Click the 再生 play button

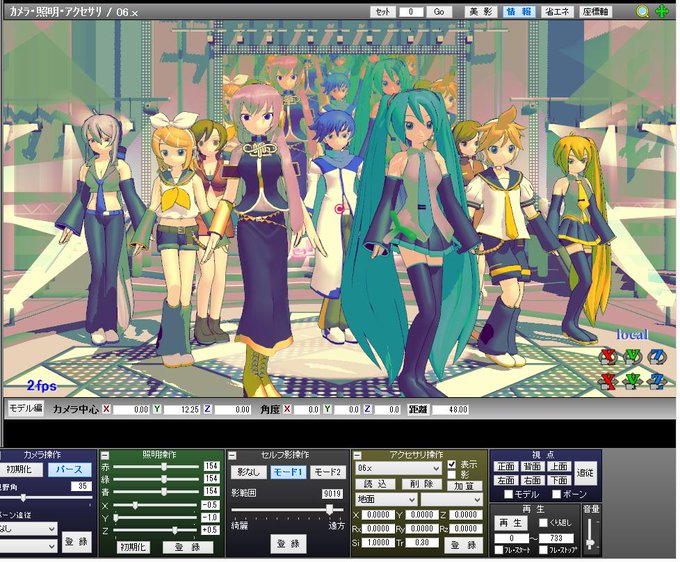click(x=511, y=523)
